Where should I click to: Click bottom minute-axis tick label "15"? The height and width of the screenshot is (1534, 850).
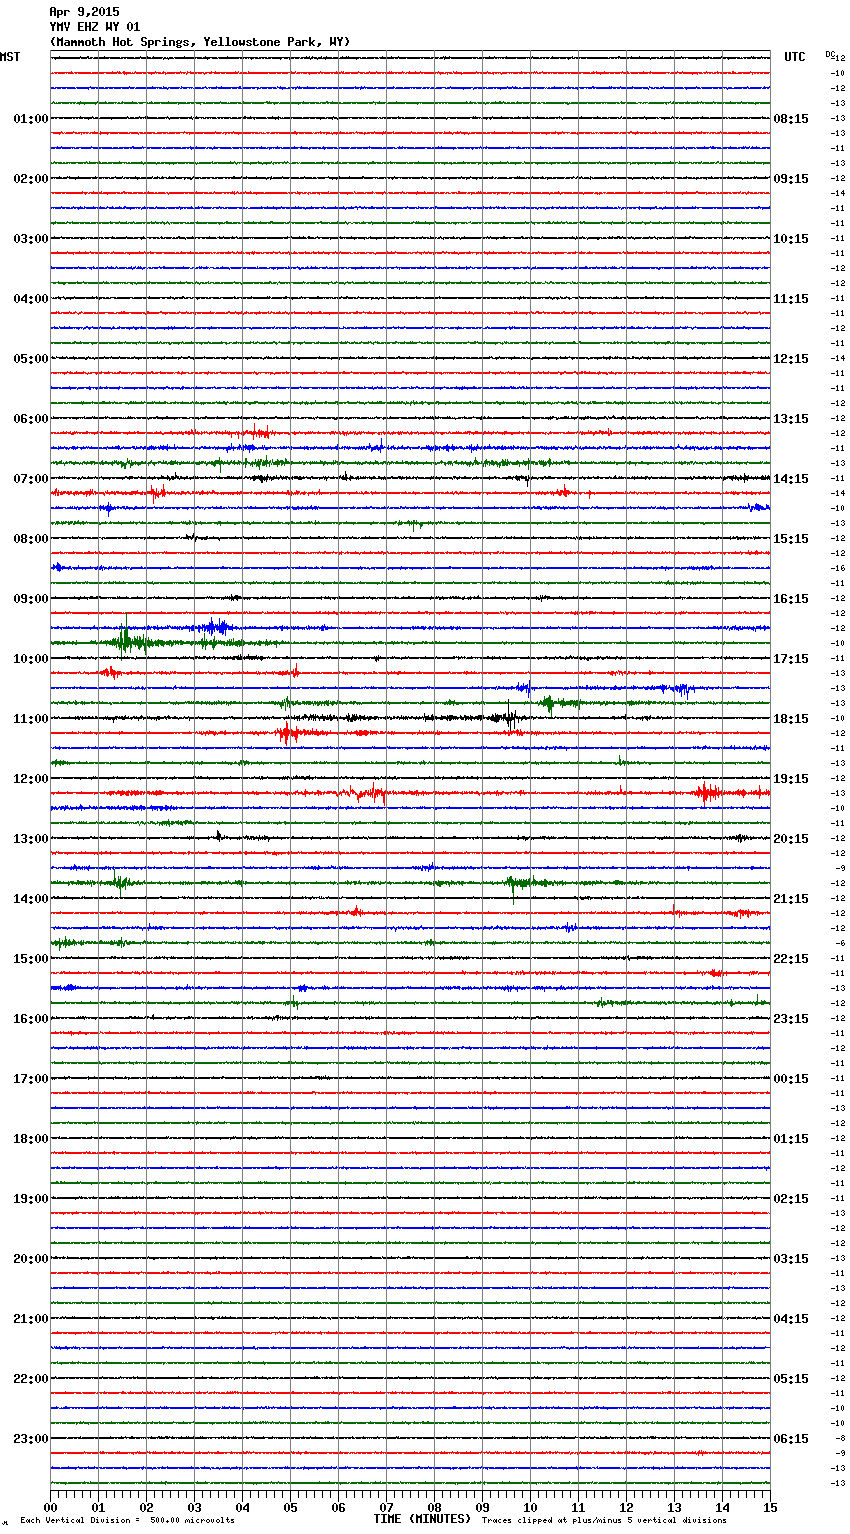click(x=770, y=1507)
